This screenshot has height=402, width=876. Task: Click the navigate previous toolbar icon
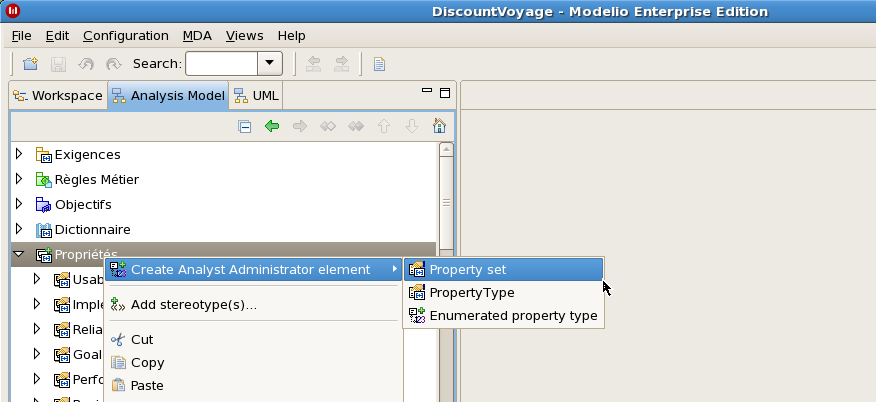313,64
